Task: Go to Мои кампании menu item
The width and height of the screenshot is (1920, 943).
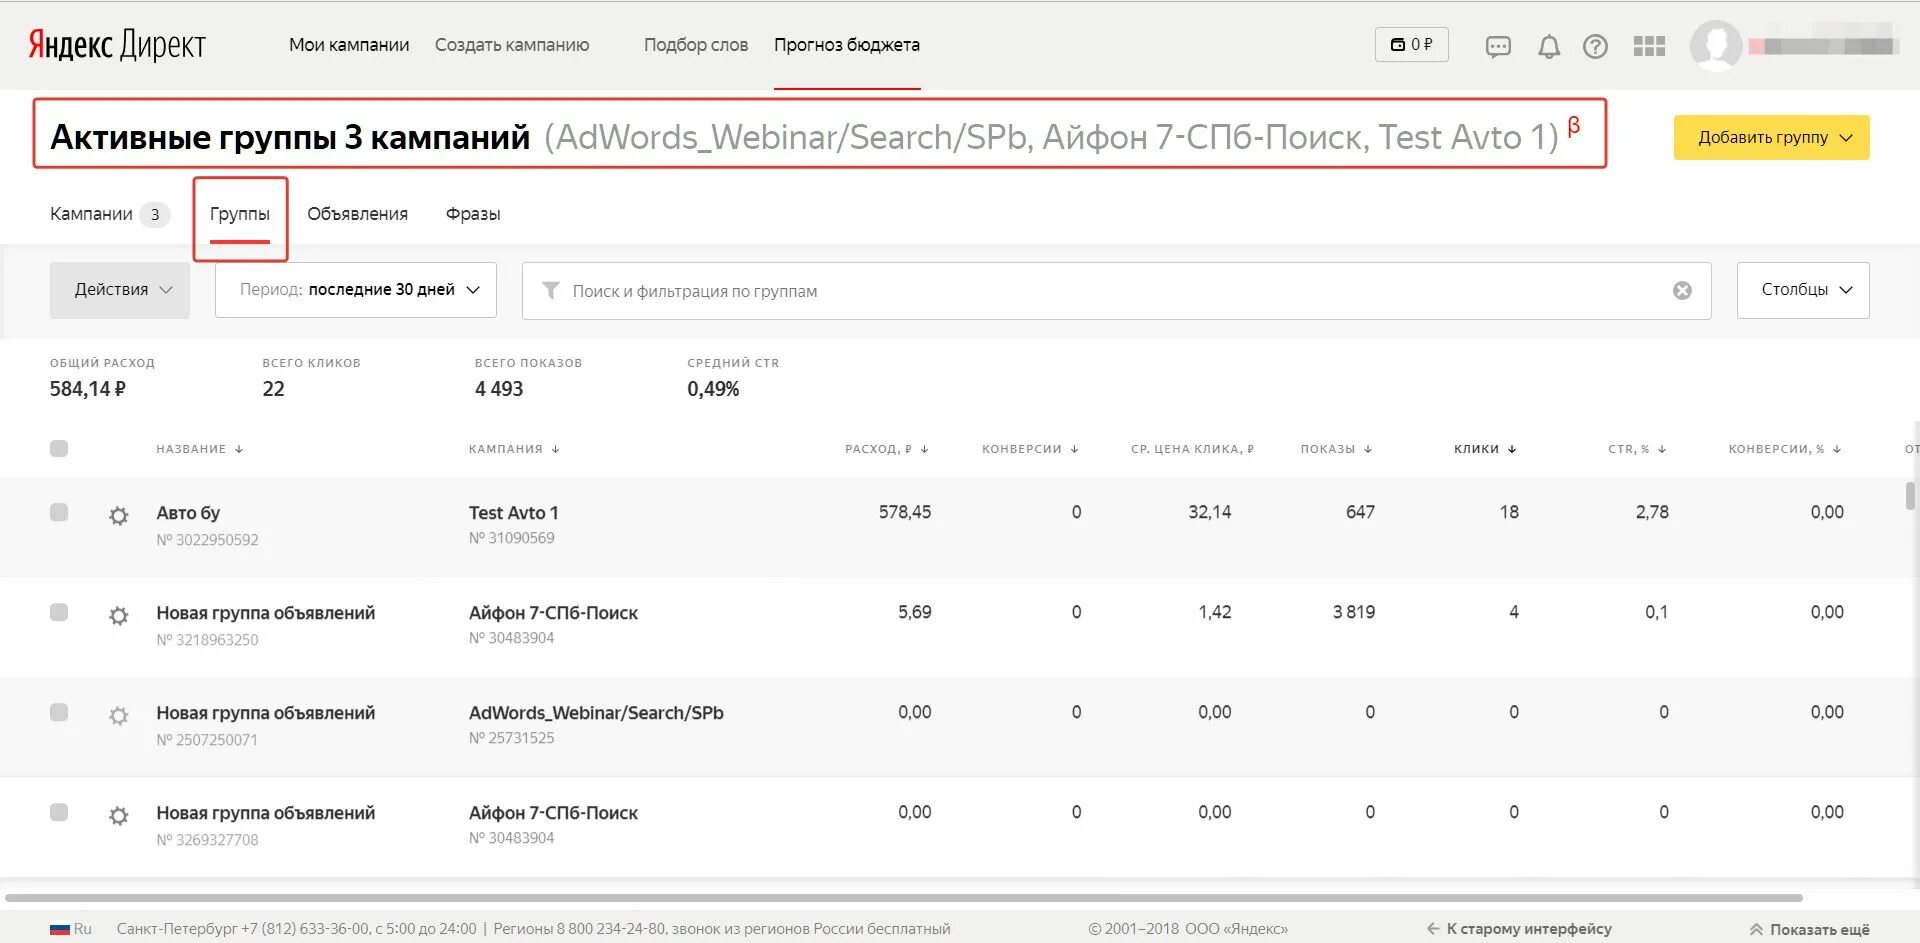Action: pyautogui.click(x=349, y=45)
